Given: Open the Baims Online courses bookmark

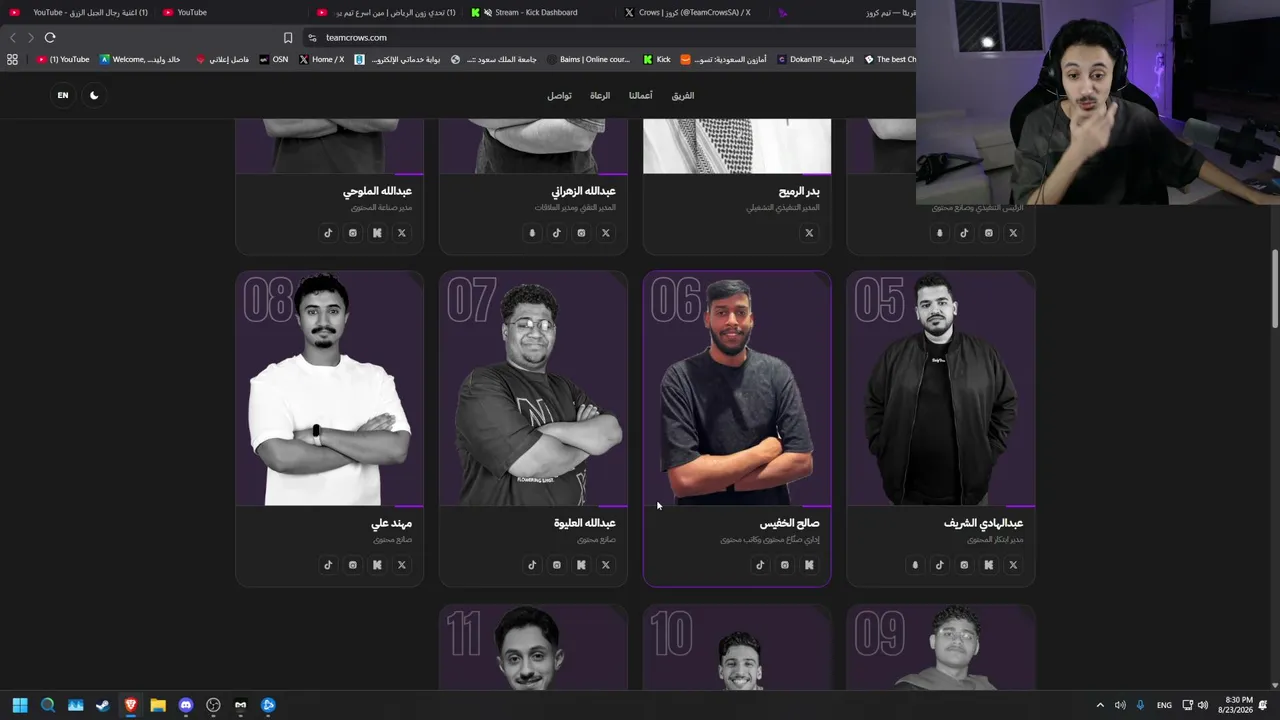Looking at the screenshot, I should click(x=588, y=60).
